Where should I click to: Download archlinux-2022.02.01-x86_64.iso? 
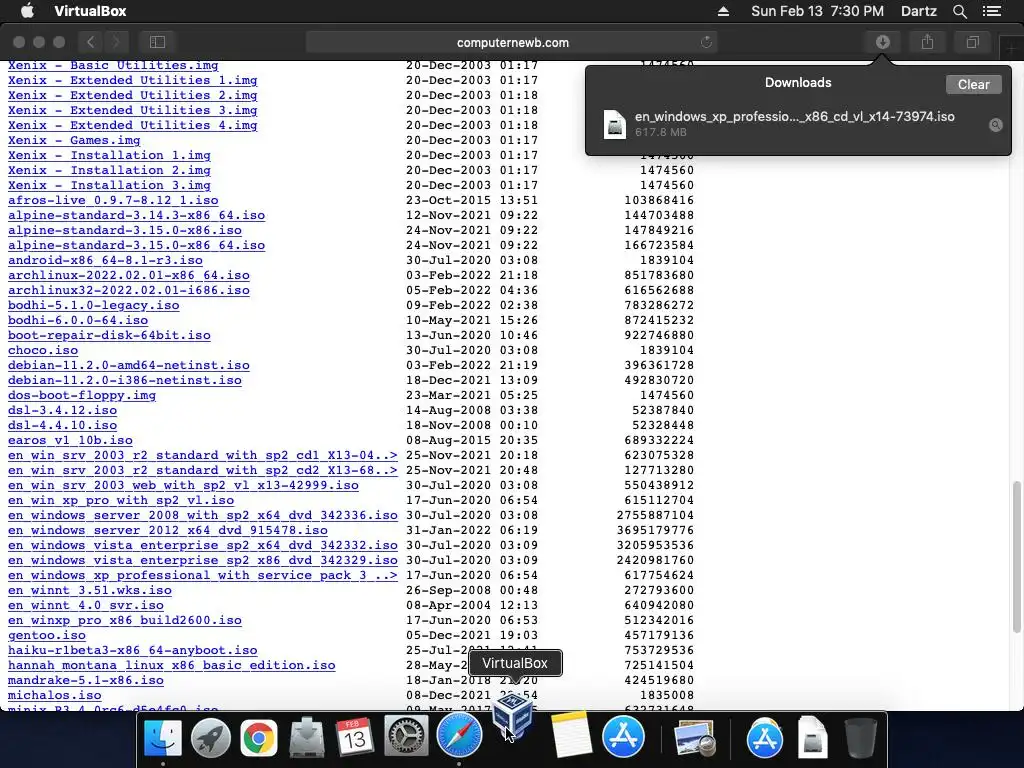pos(129,276)
